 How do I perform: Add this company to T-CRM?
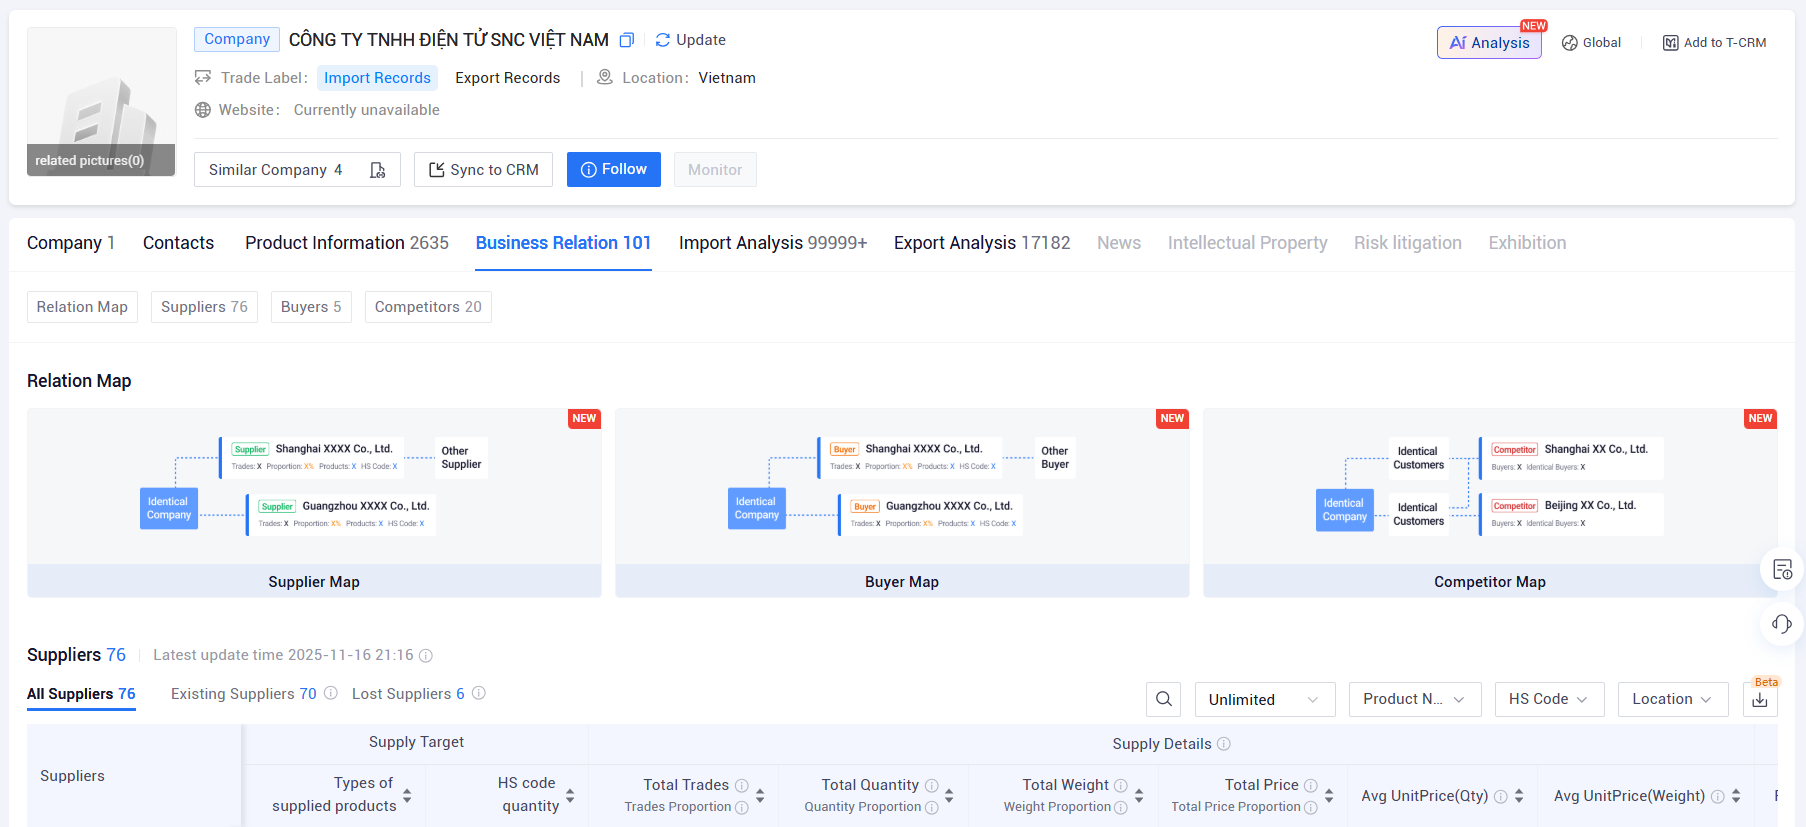tap(1714, 42)
